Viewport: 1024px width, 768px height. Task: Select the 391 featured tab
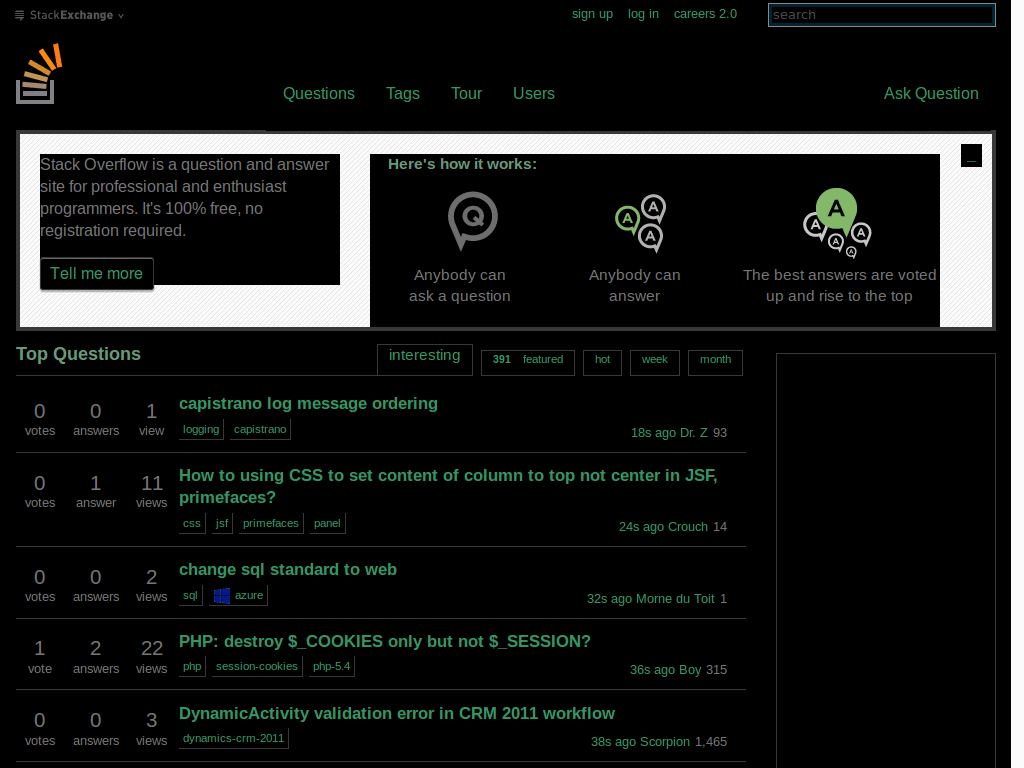click(528, 362)
